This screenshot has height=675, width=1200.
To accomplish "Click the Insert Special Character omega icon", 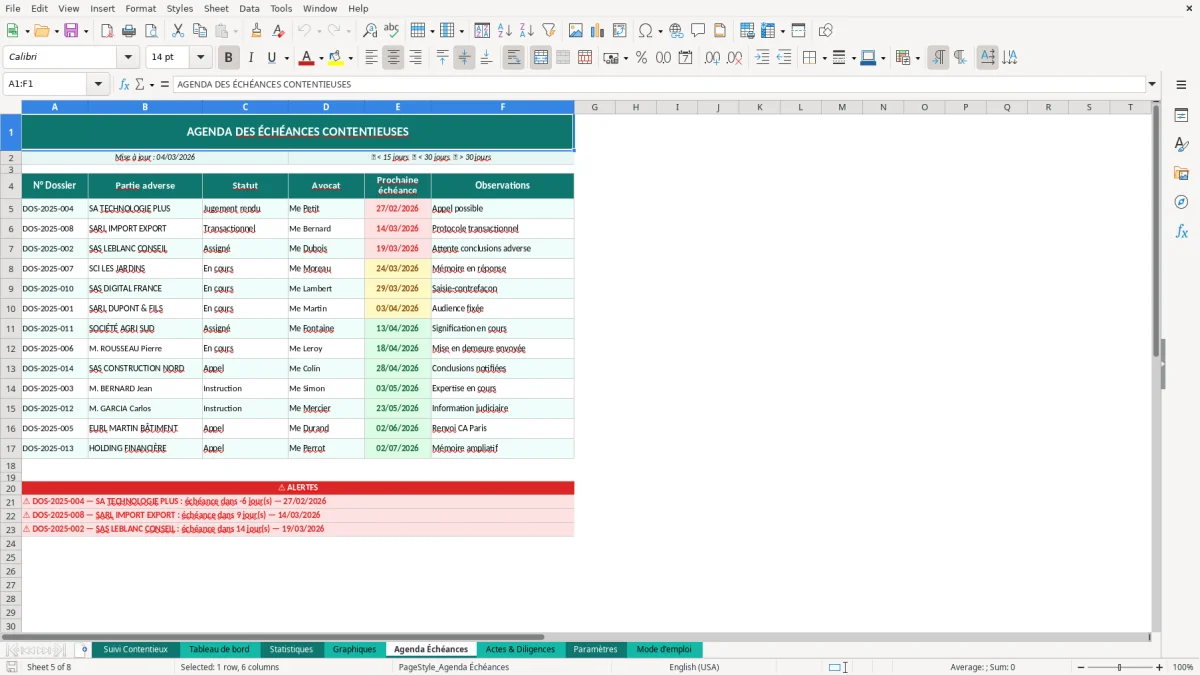I will 645,31.
